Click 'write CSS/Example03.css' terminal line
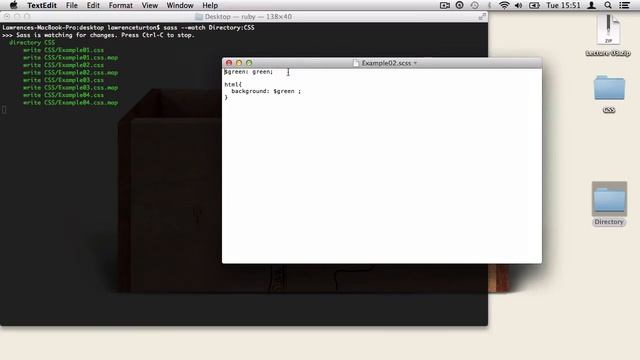The width and height of the screenshot is (640, 360). 63,80
